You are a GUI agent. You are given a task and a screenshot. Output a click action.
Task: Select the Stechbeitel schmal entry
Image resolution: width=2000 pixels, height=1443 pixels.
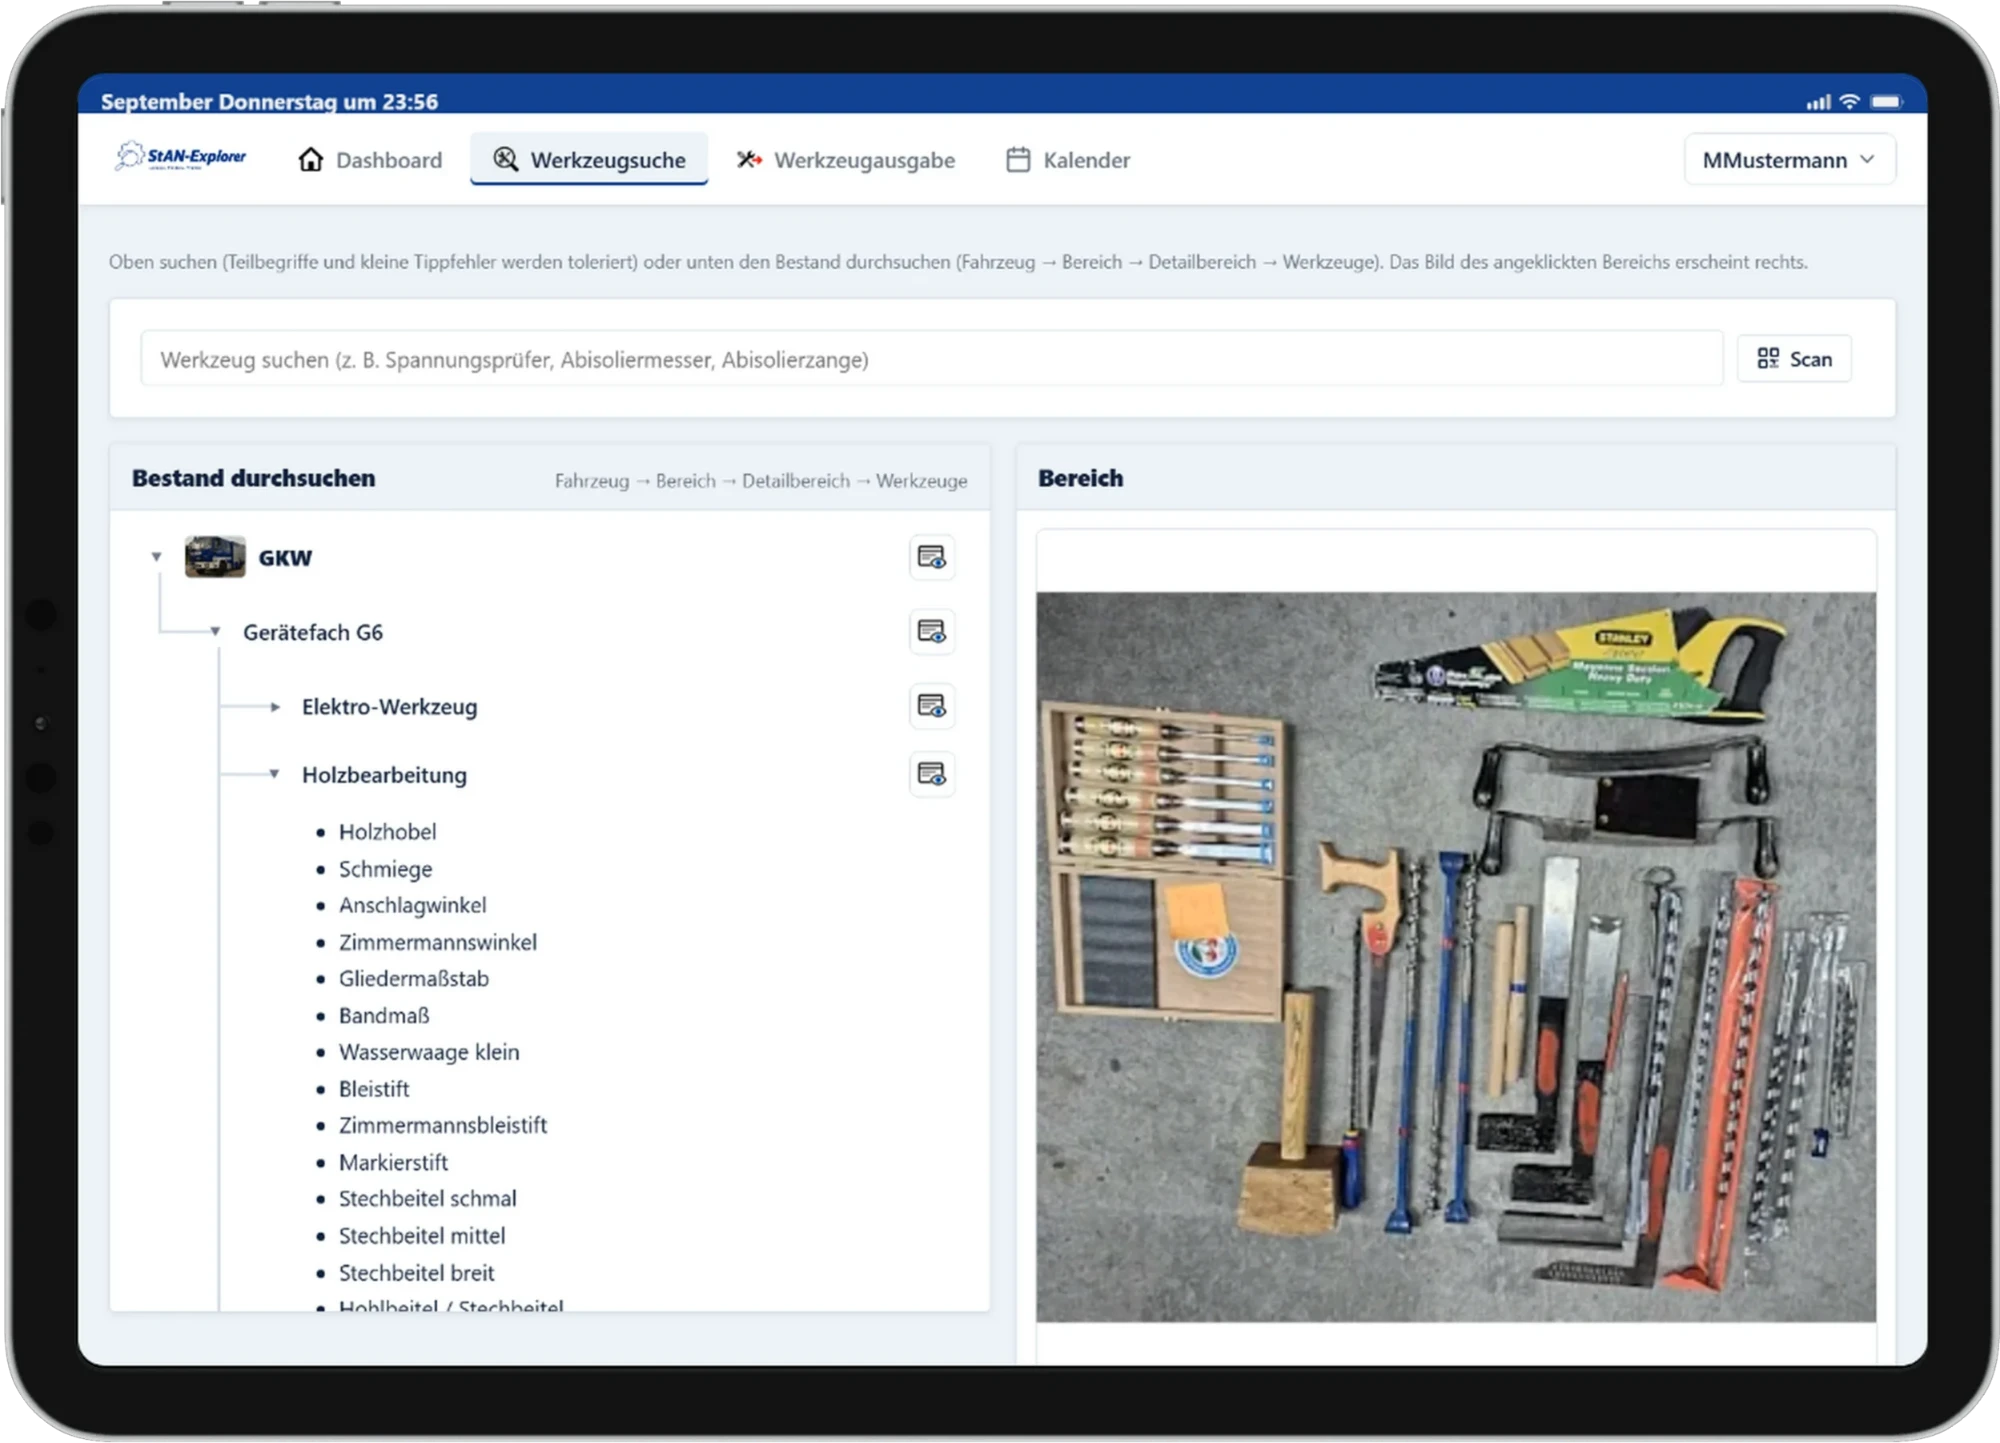[x=427, y=1198]
